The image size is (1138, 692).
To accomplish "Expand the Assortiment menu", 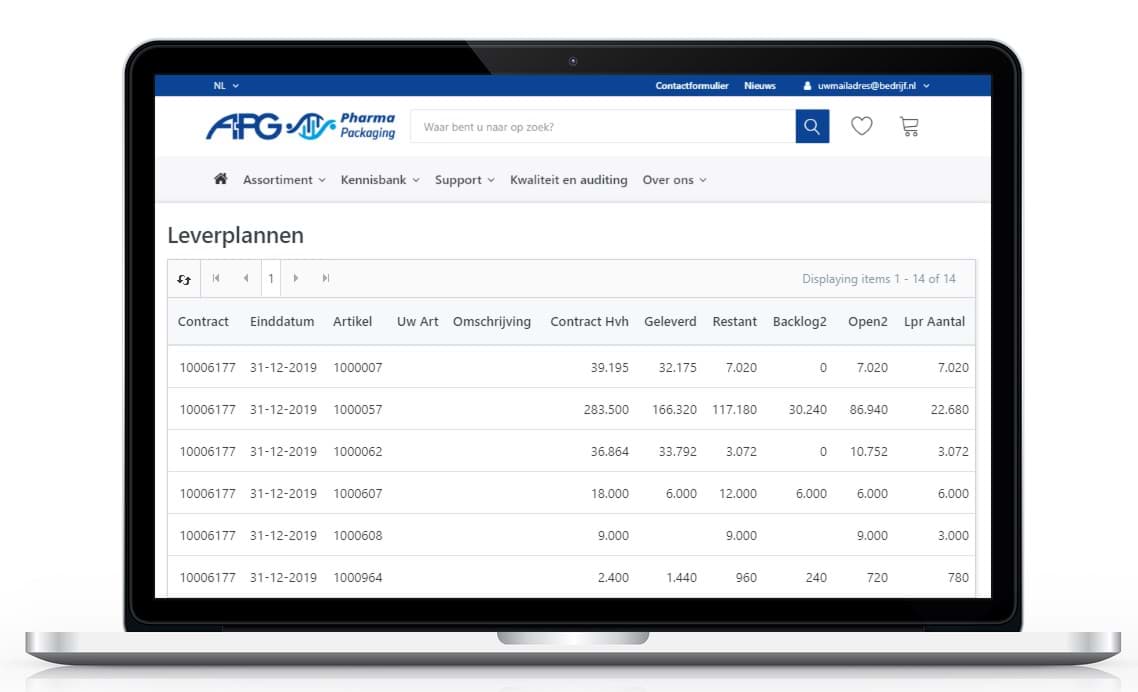I will (x=284, y=180).
